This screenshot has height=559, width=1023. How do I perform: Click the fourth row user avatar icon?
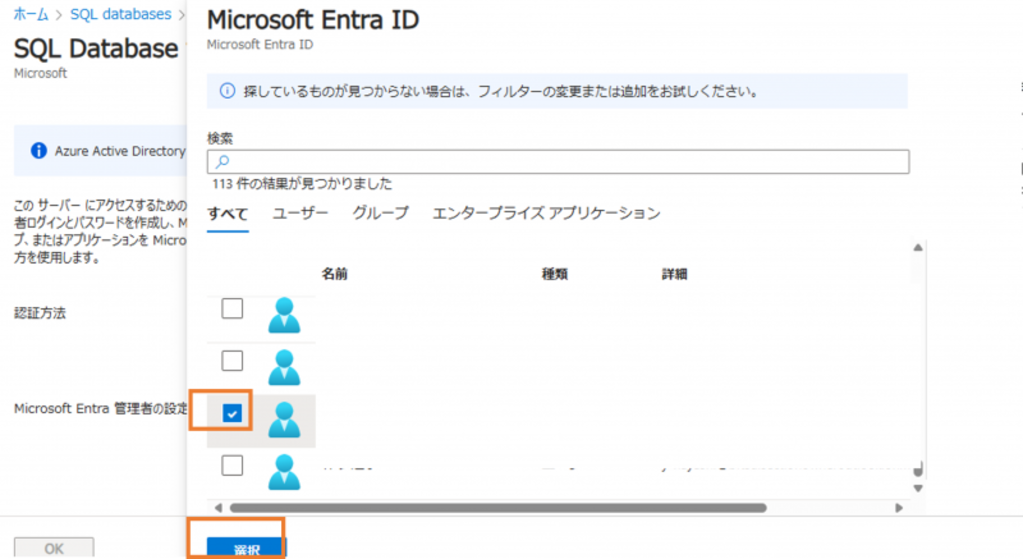[284, 472]
